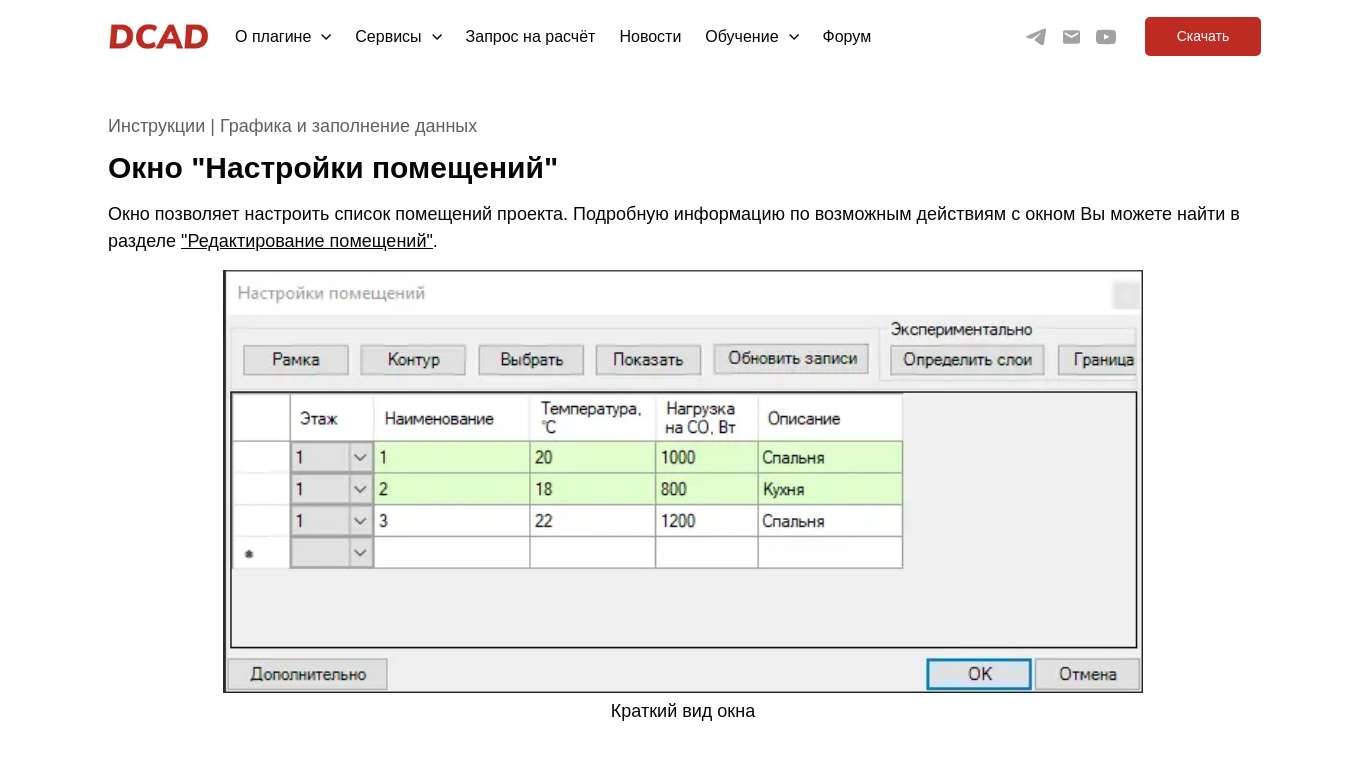Open the YouTube icon link
1366x768 pixels.
coord(1106,37)
